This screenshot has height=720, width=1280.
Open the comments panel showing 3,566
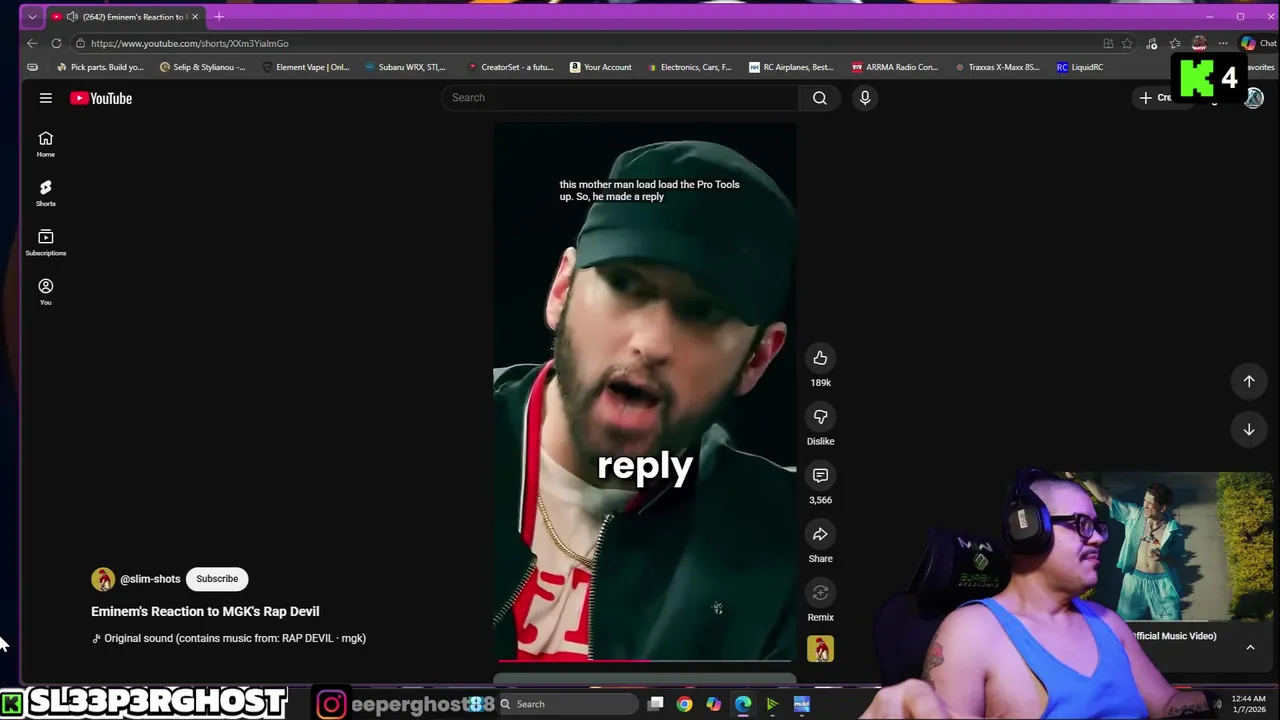tap(820, 475)
